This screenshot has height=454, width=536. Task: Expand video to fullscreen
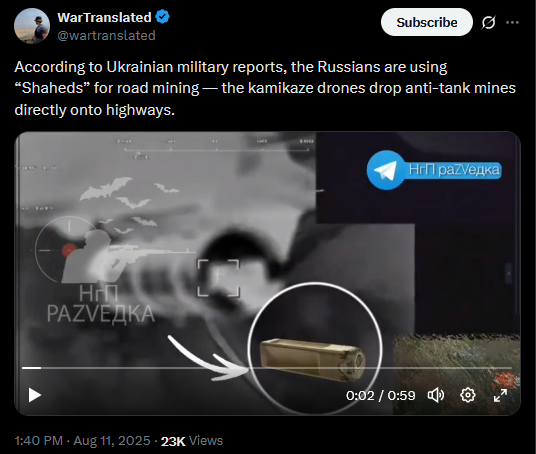click(500, 395)
